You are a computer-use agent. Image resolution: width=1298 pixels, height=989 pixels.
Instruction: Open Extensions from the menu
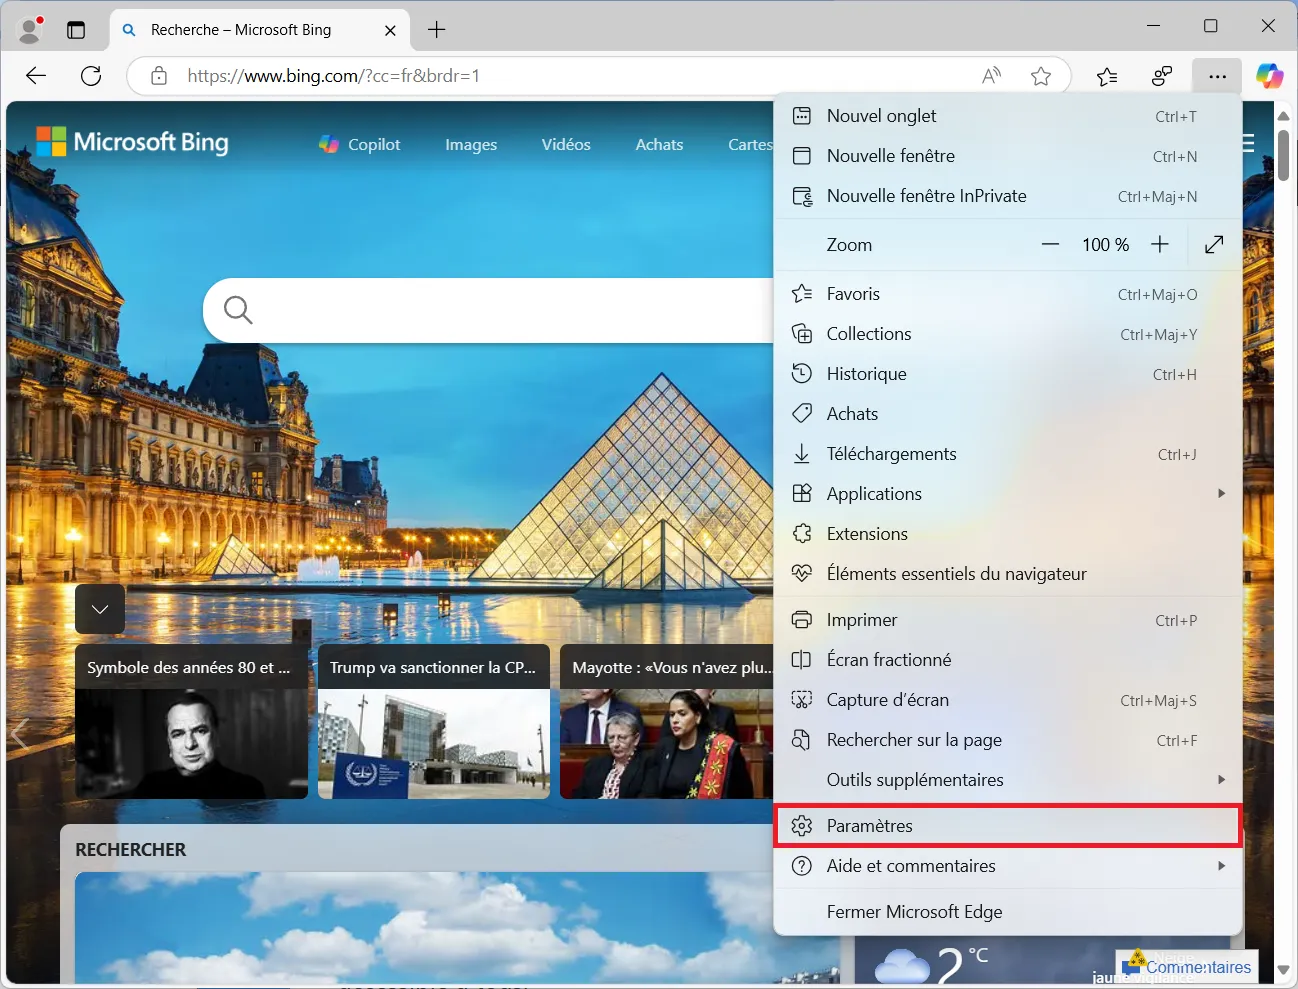[1008, 534]
